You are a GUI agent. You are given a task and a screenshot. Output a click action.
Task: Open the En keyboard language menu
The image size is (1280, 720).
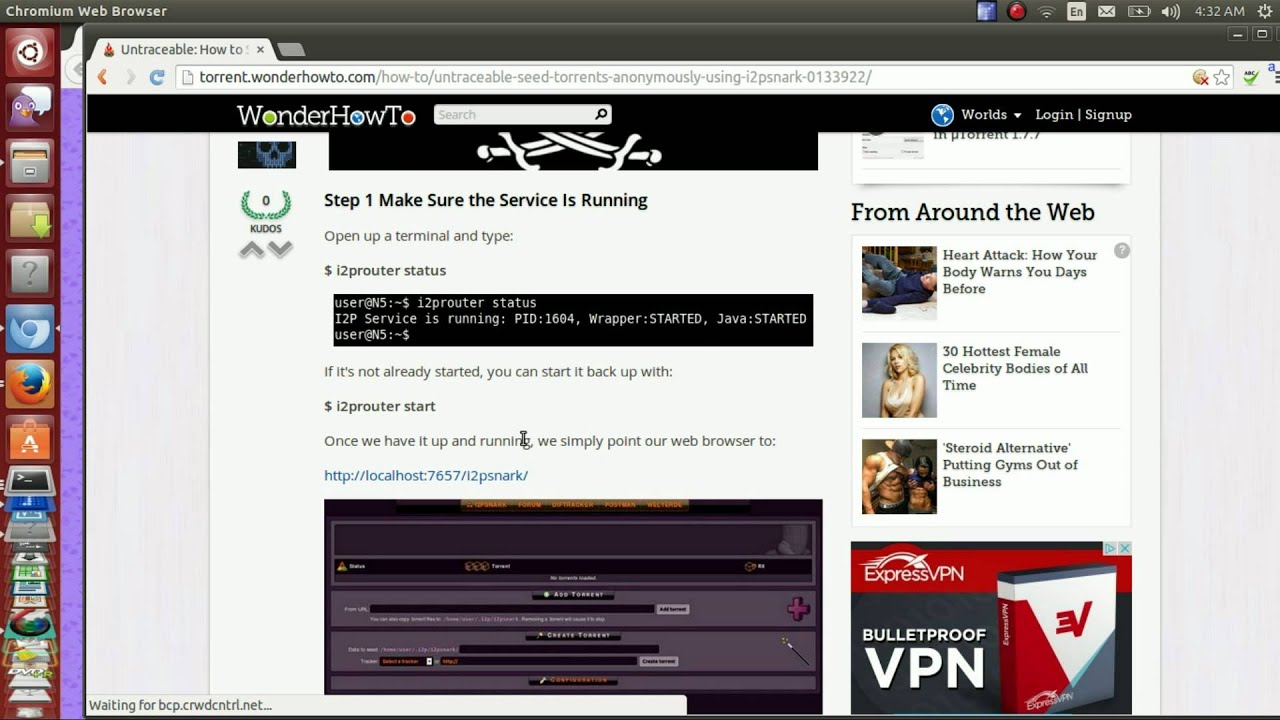[x=1076, y=12]
